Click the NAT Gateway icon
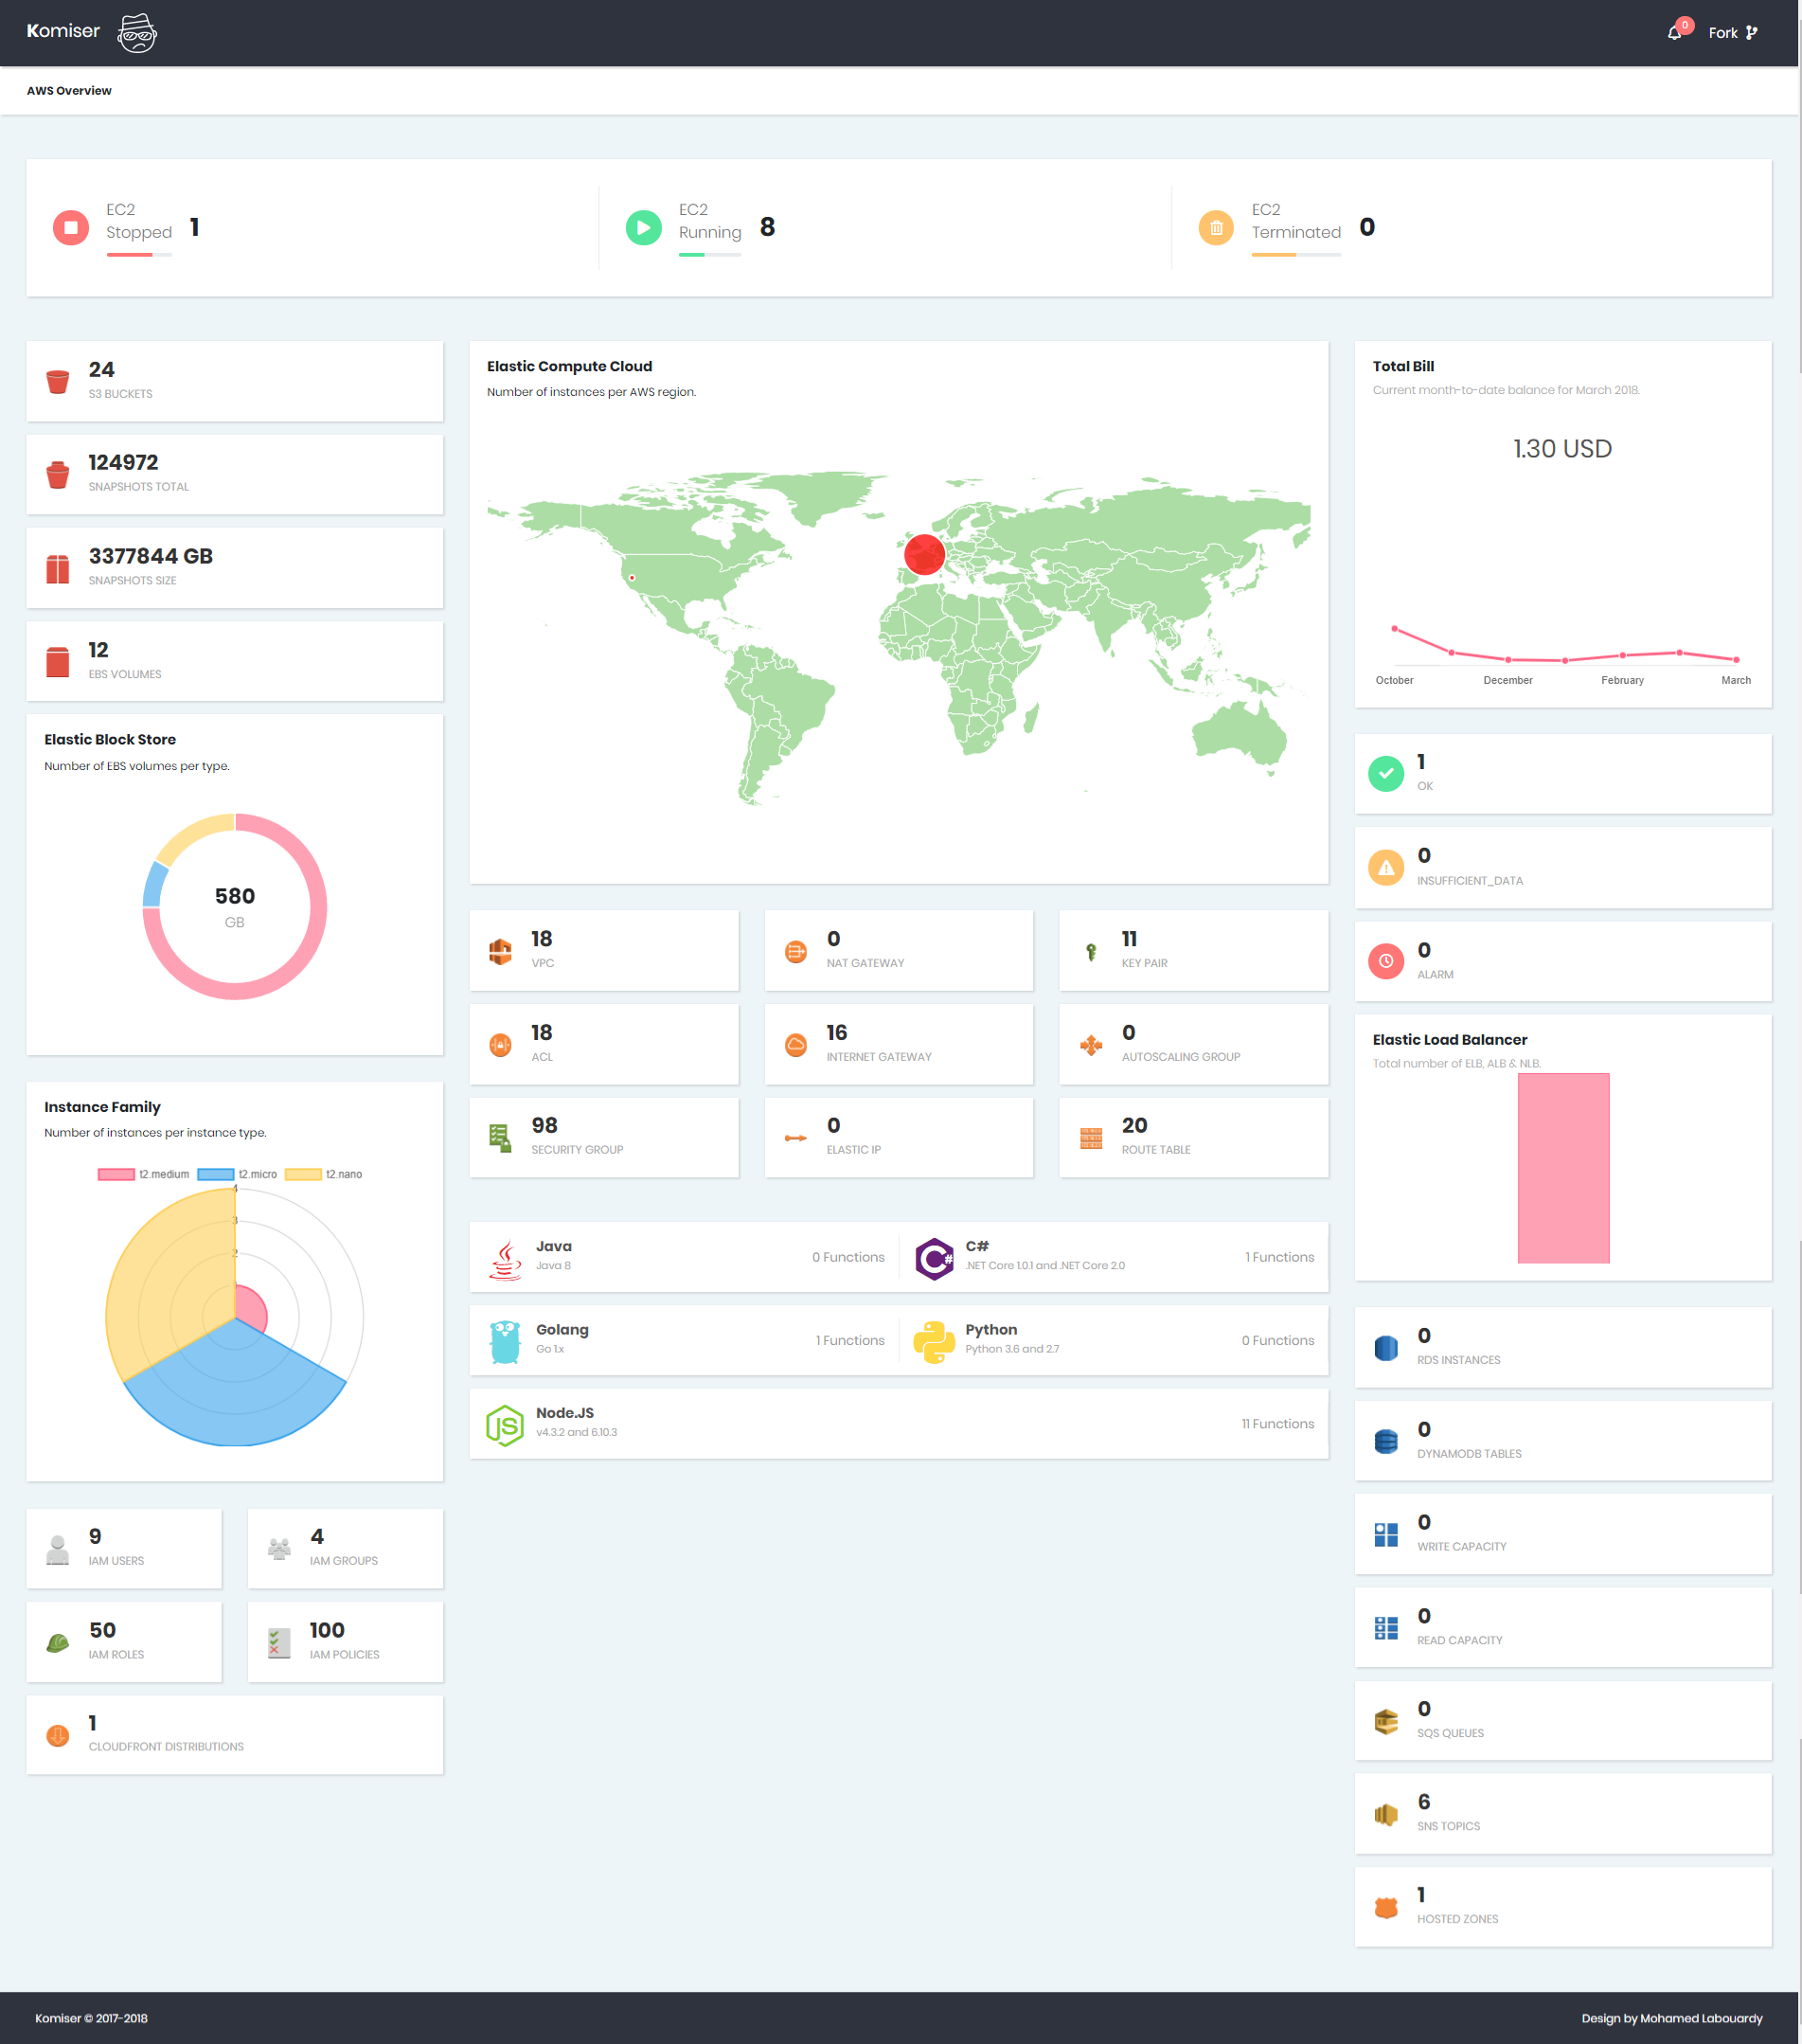 [x=796, y=951]
